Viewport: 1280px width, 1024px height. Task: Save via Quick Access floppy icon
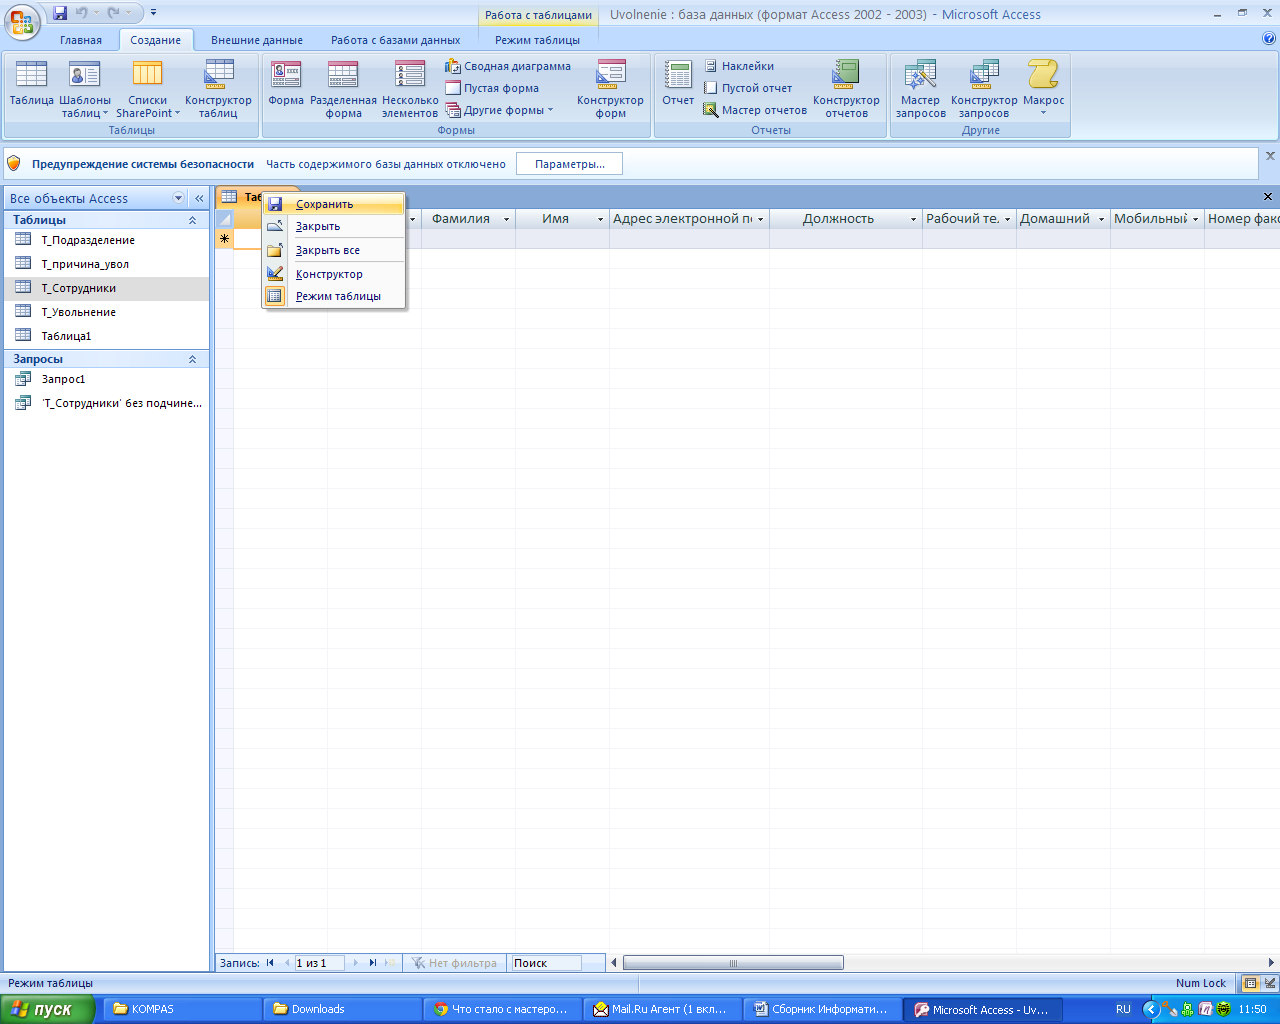60,13
